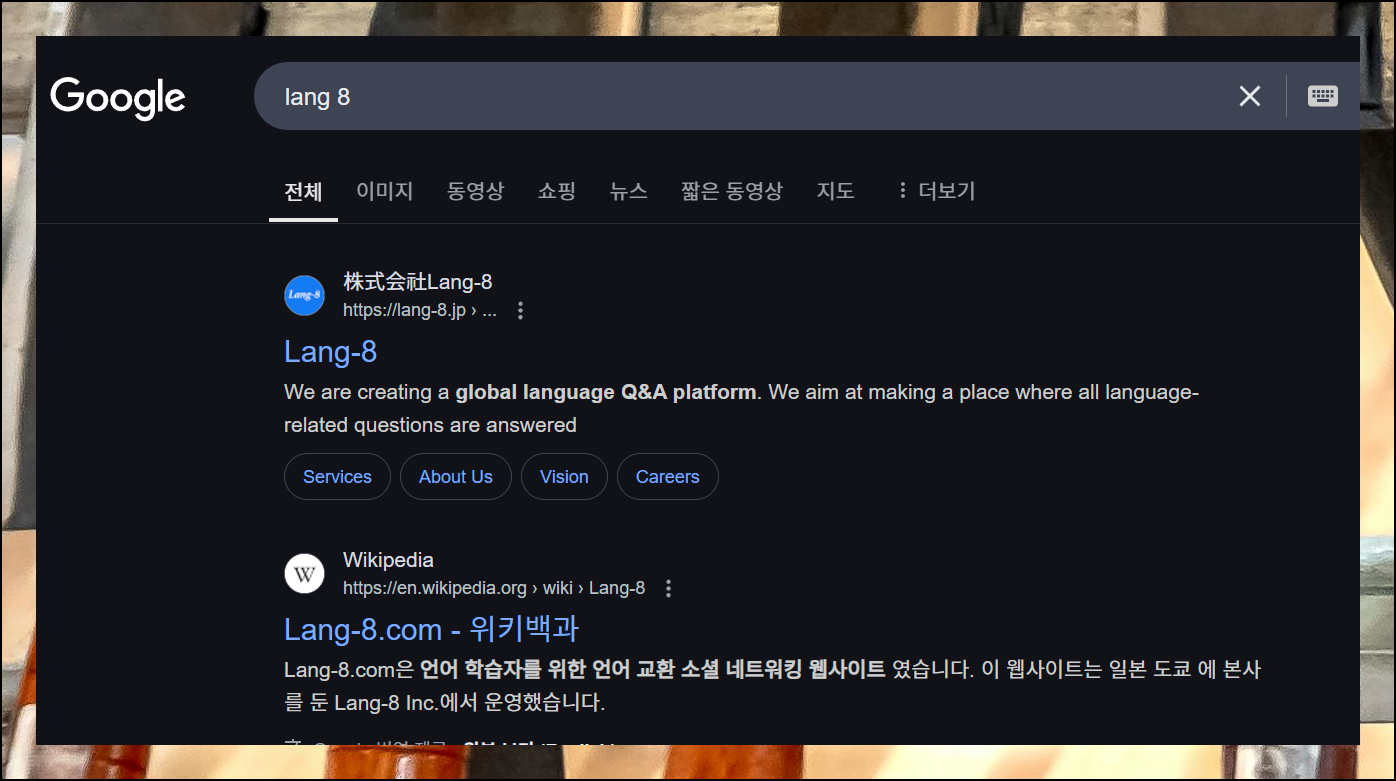
Task: Clear the search query with X icon
Action: tap(1250, 96)
